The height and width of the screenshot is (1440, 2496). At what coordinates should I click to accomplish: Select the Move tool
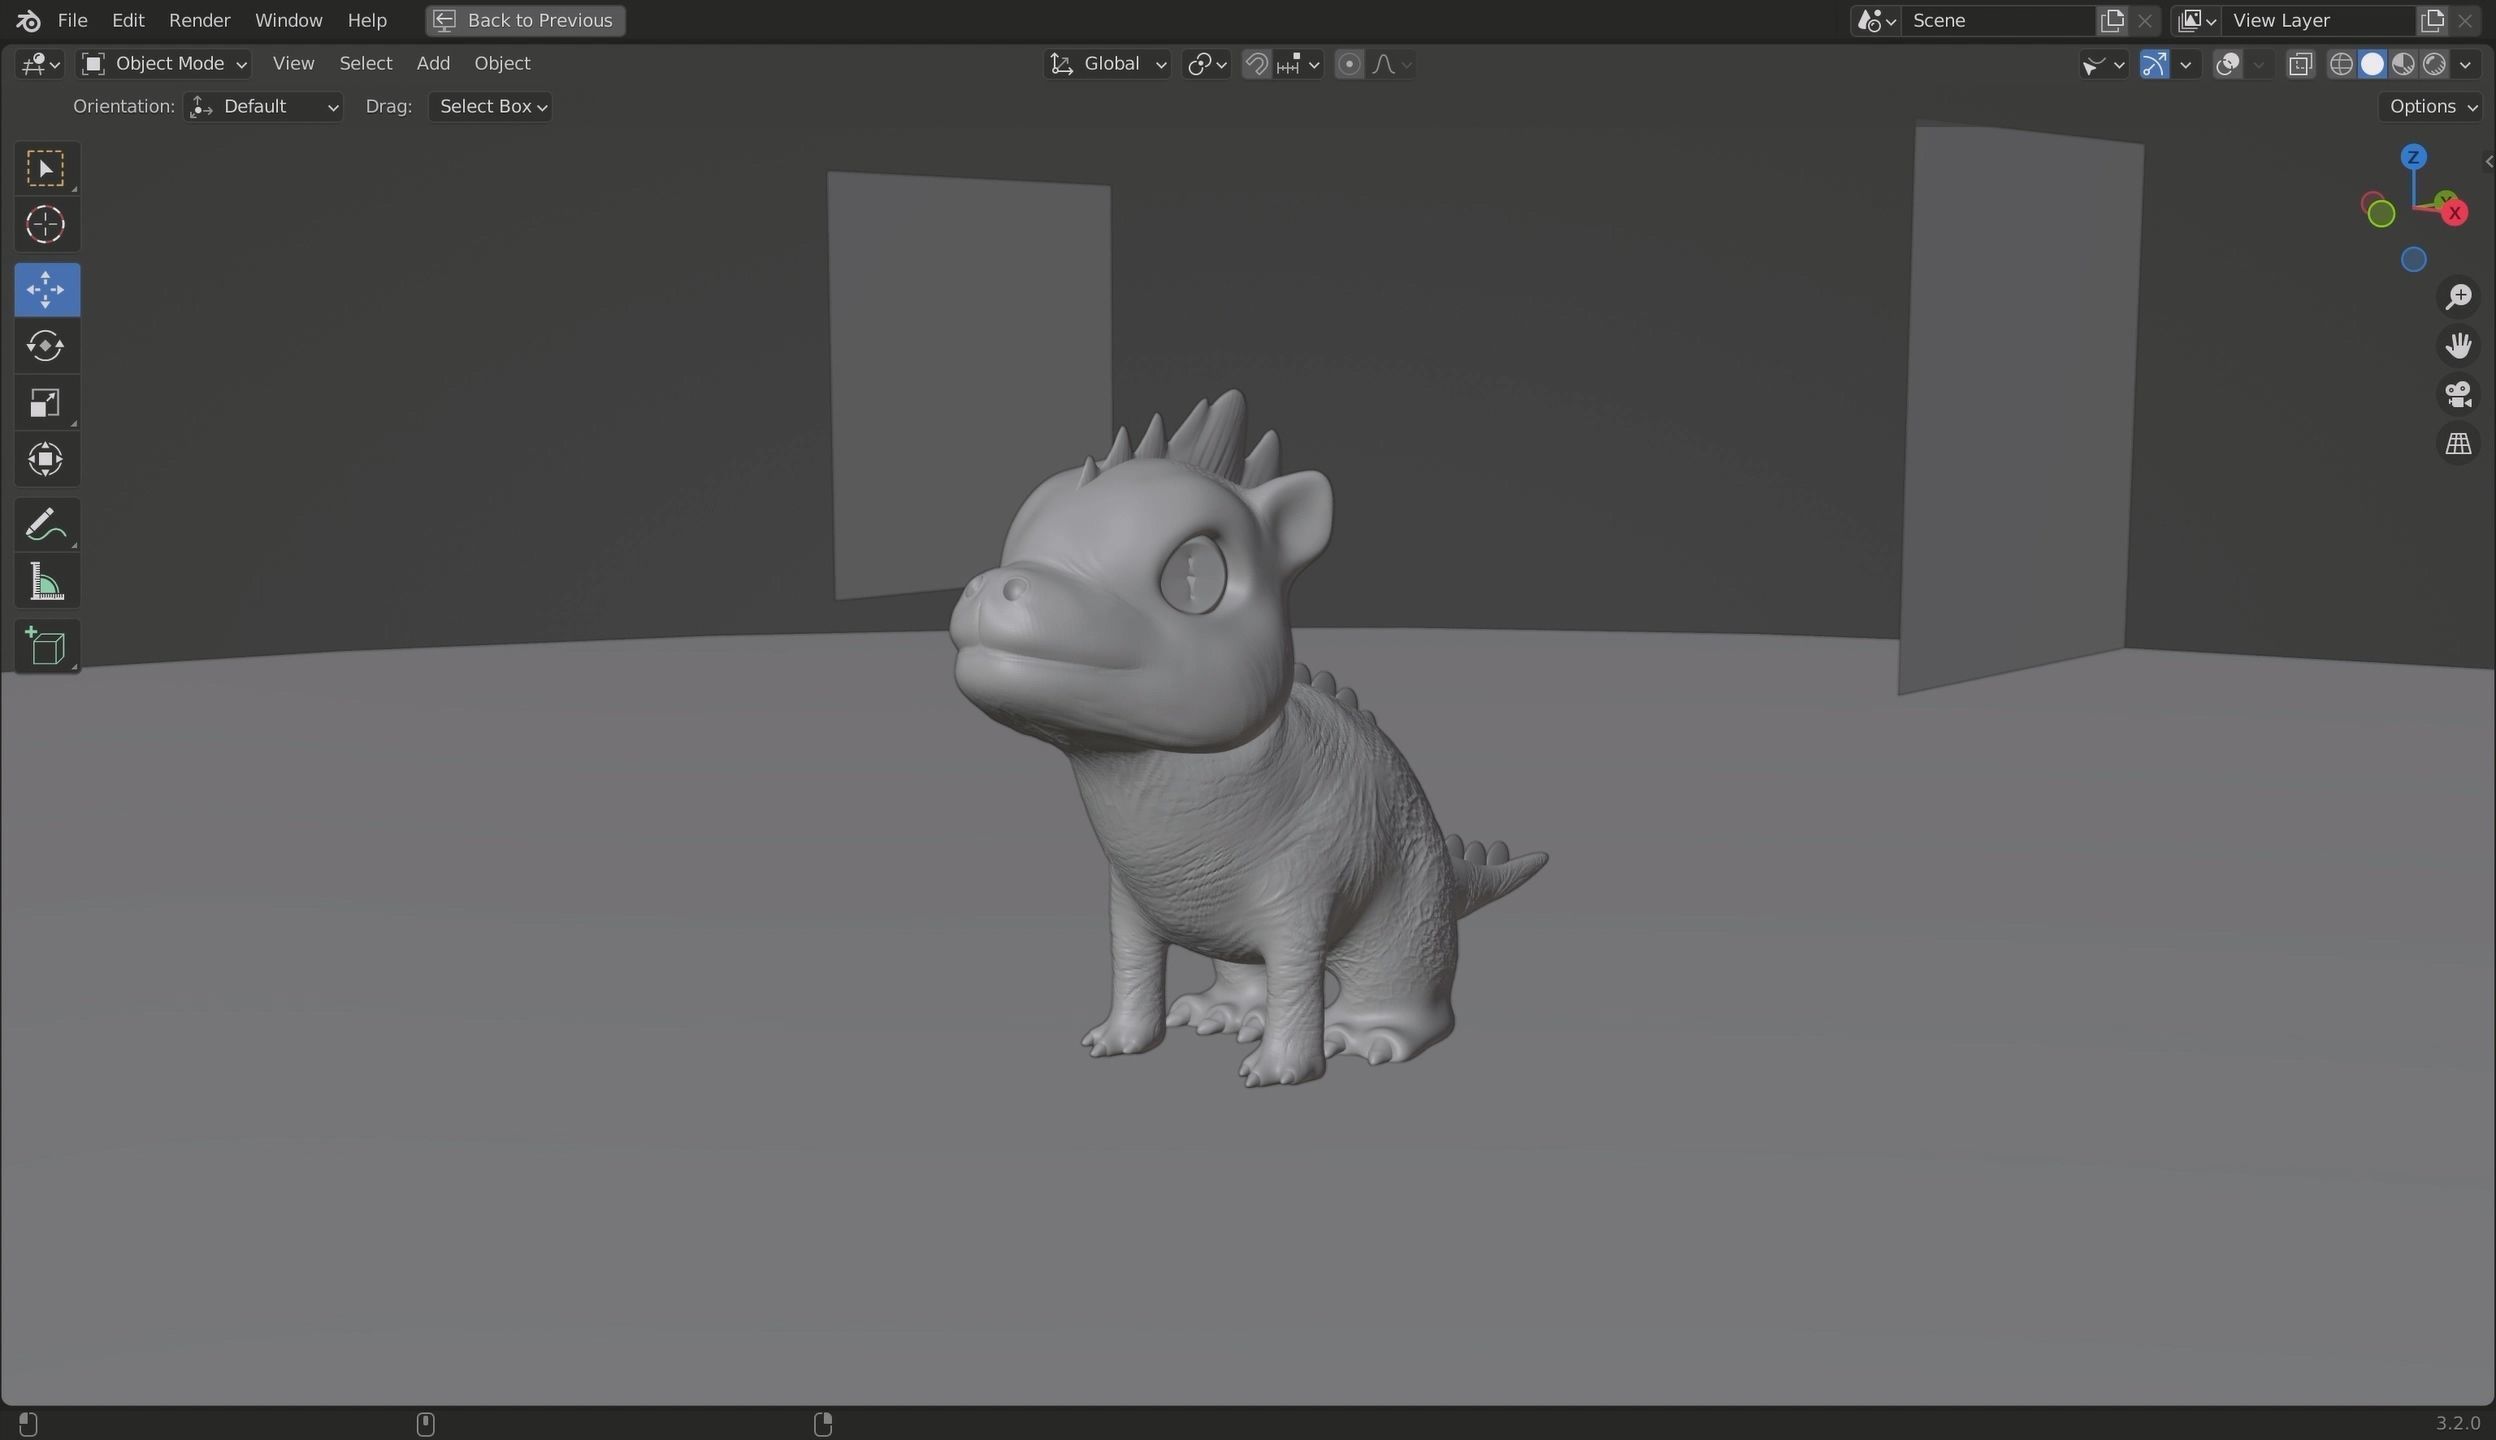(46, 290)
